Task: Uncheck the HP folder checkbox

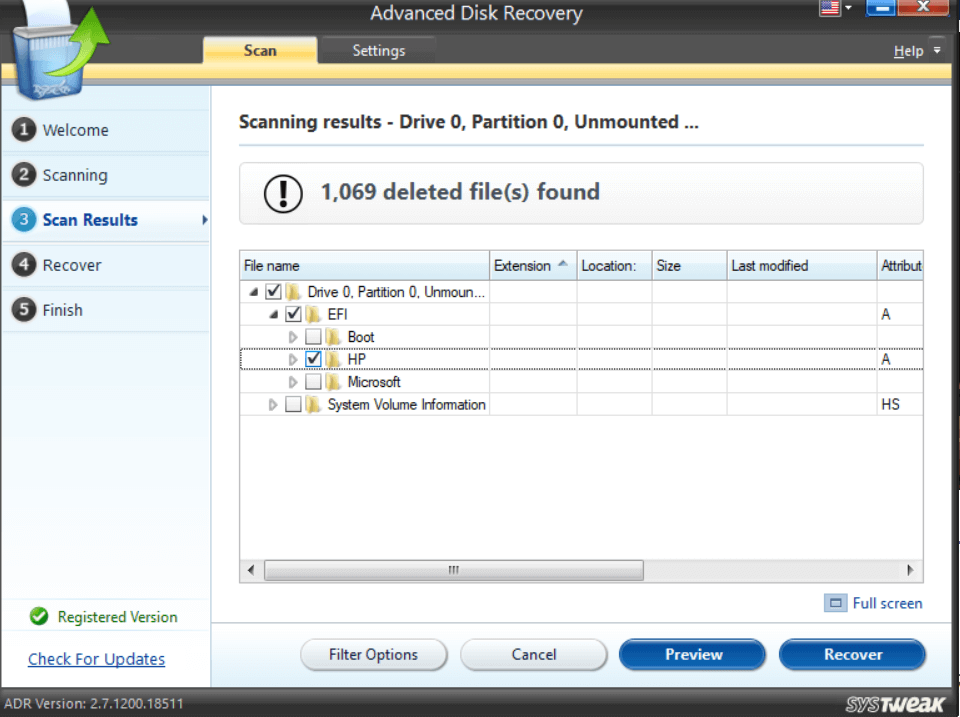Action: [x=313, y=359]
